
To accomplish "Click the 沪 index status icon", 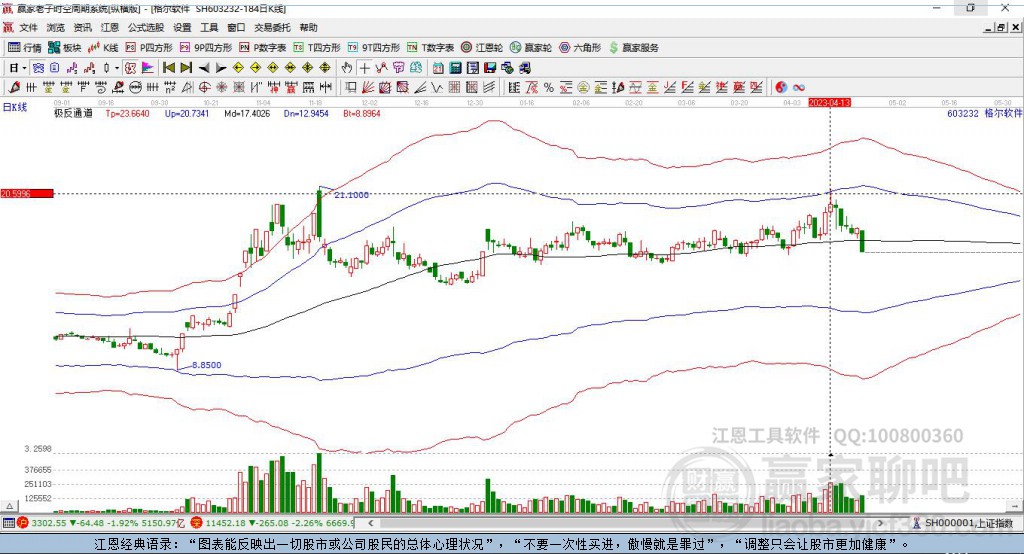I will pyautogui.click(x=23, y=523).
